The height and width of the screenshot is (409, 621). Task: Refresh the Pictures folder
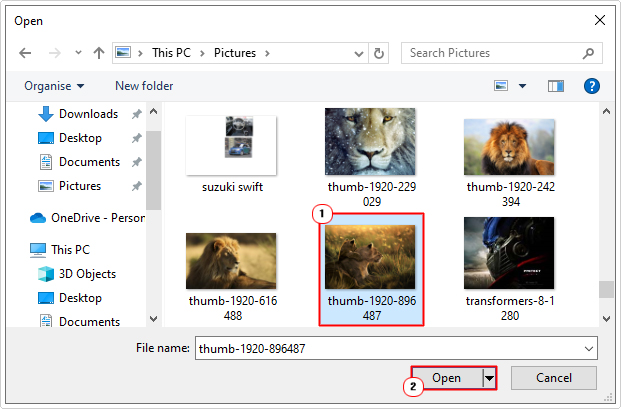click(379, 53)
